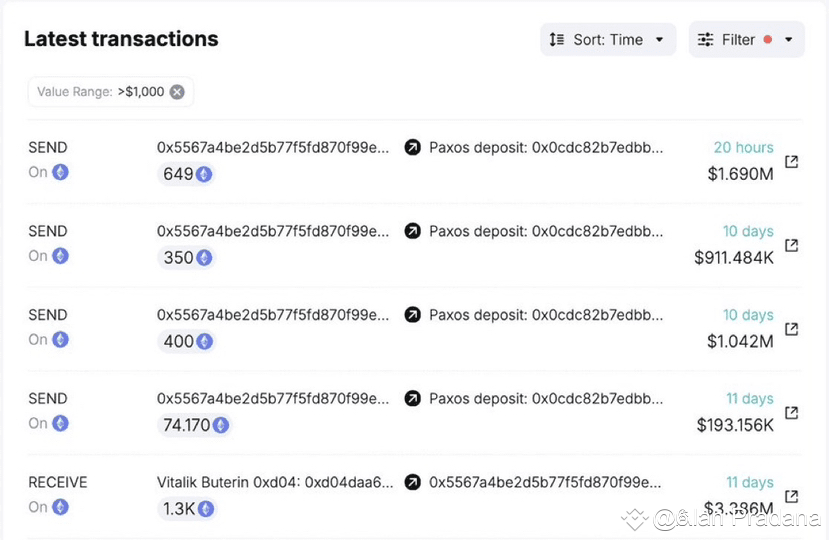Viewport: 829px width, 540px height.
Task: Click the recipient address in the RECEIVE row
Action: (x=545, y=482)
